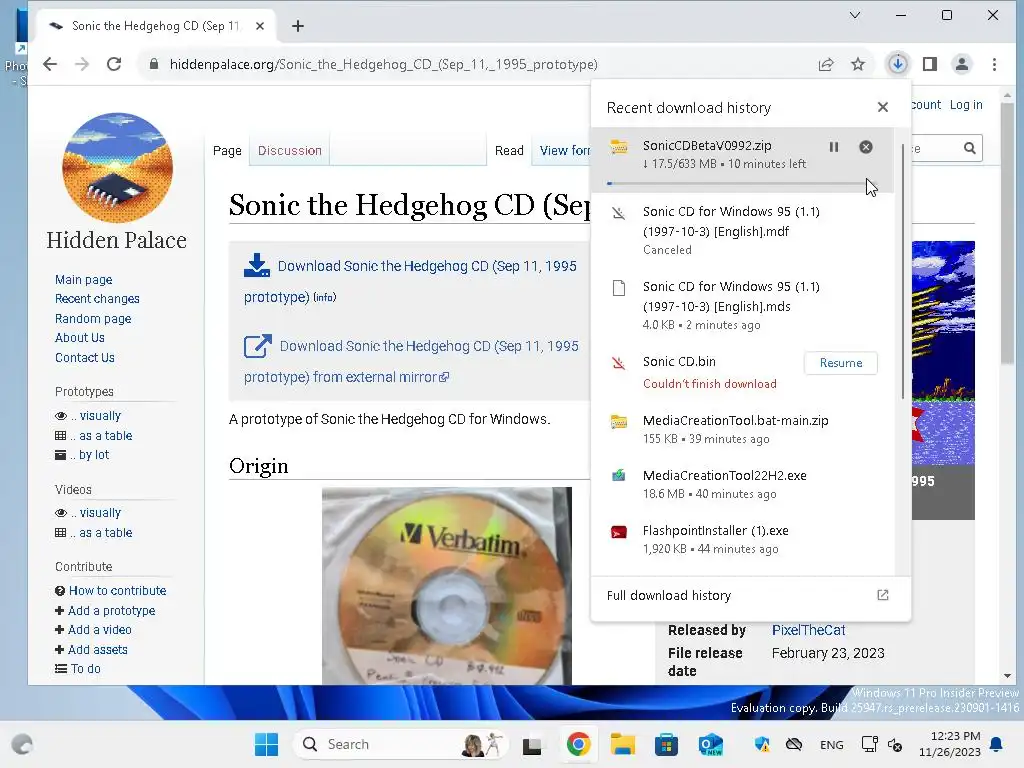Expand the tab search chevron

[855, 15]
